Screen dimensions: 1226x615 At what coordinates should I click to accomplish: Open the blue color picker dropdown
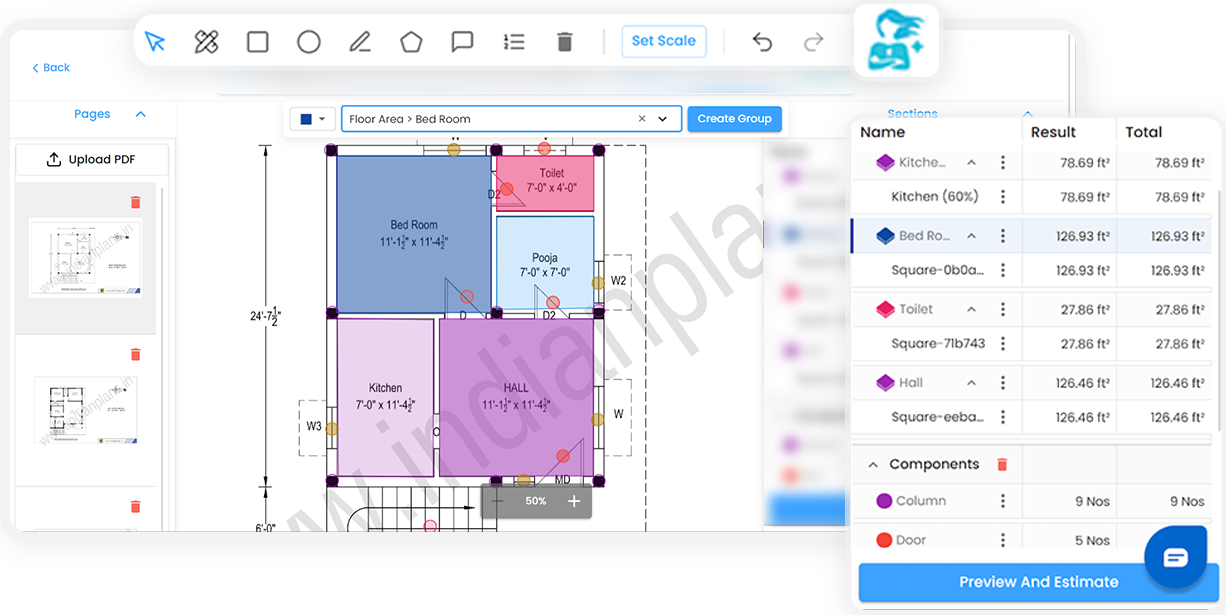pyautogui.click(x=313, y=119)
